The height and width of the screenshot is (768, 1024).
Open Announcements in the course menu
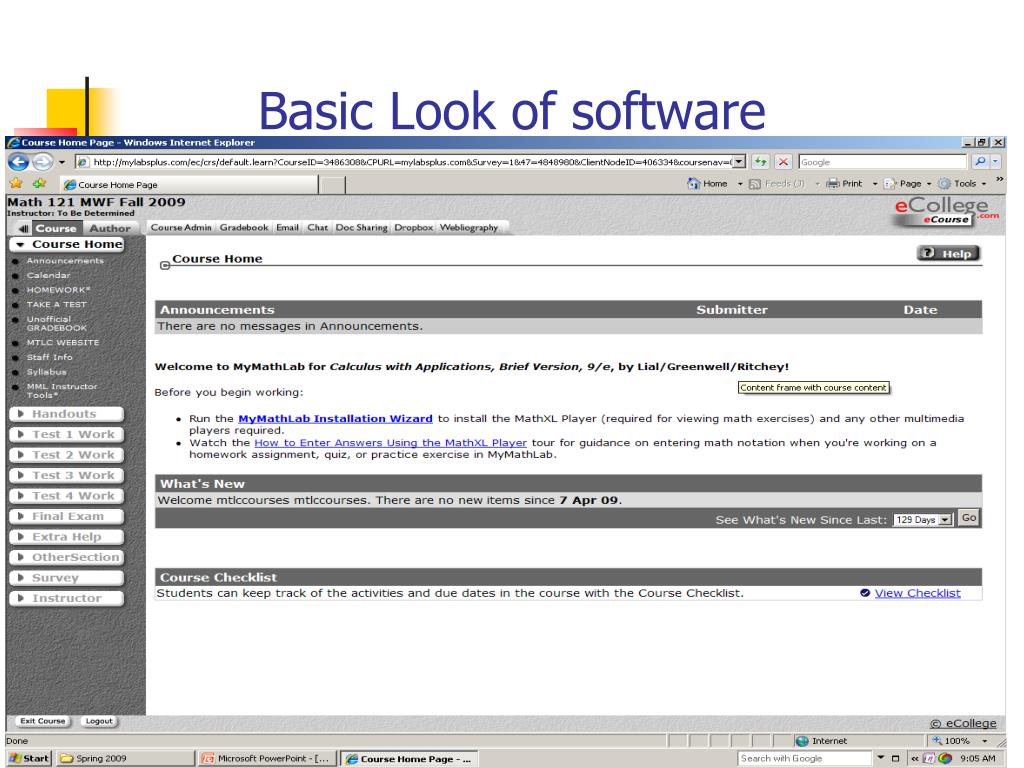65,261
